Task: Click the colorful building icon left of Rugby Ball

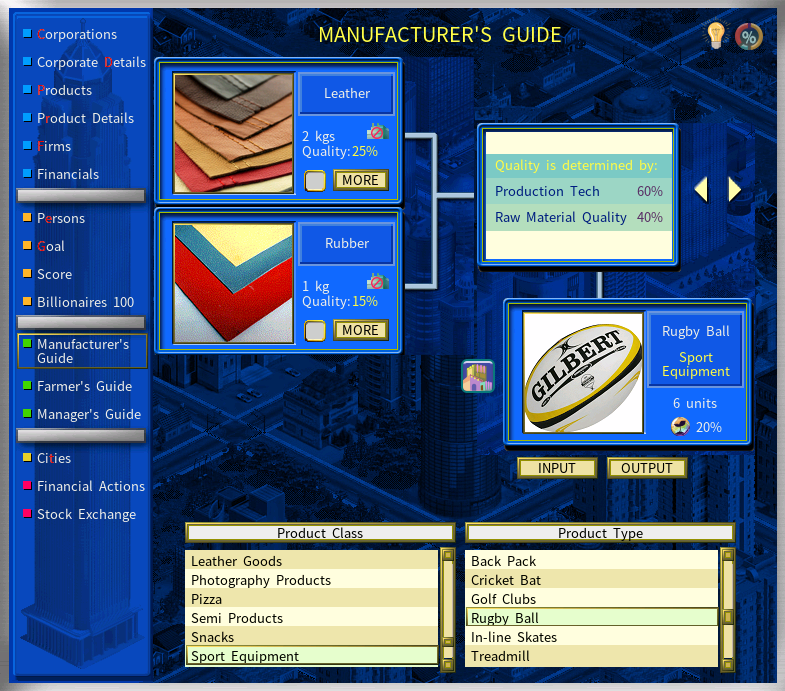Action: tap(478, 376)
